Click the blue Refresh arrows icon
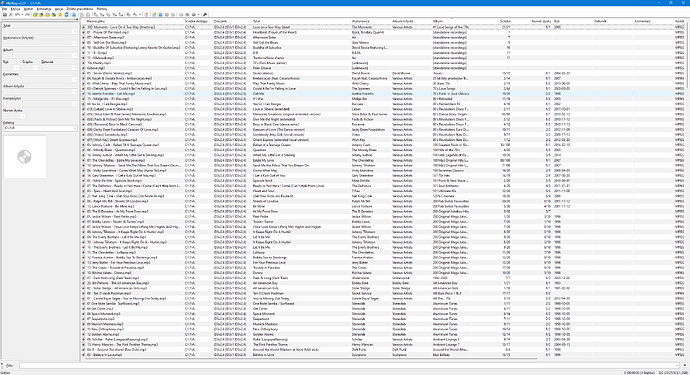The width and height of the screenshot is (690, 375). 66,15
